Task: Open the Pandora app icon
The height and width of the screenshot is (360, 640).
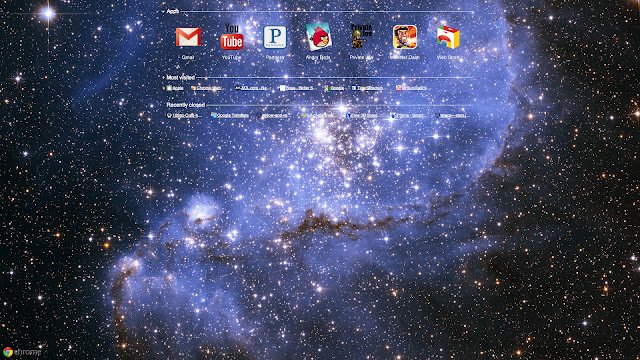Action: [275, 37]
